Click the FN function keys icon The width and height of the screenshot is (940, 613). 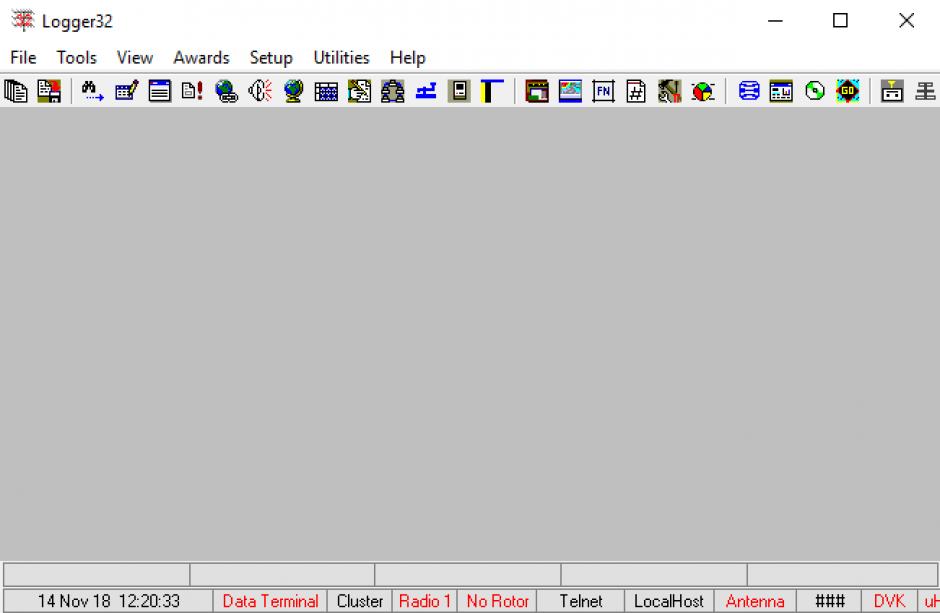coord(603,91)
